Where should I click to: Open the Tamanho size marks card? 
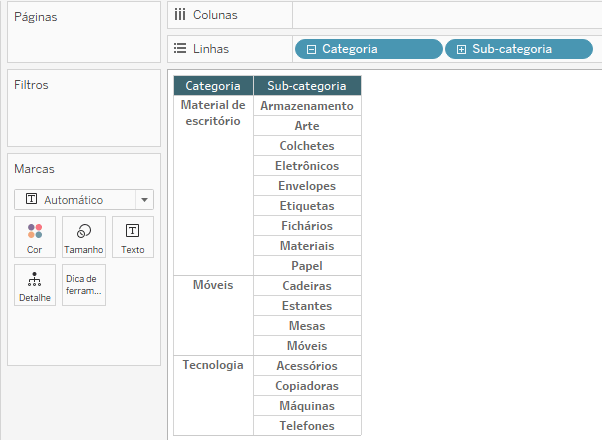tap(83, 237)
